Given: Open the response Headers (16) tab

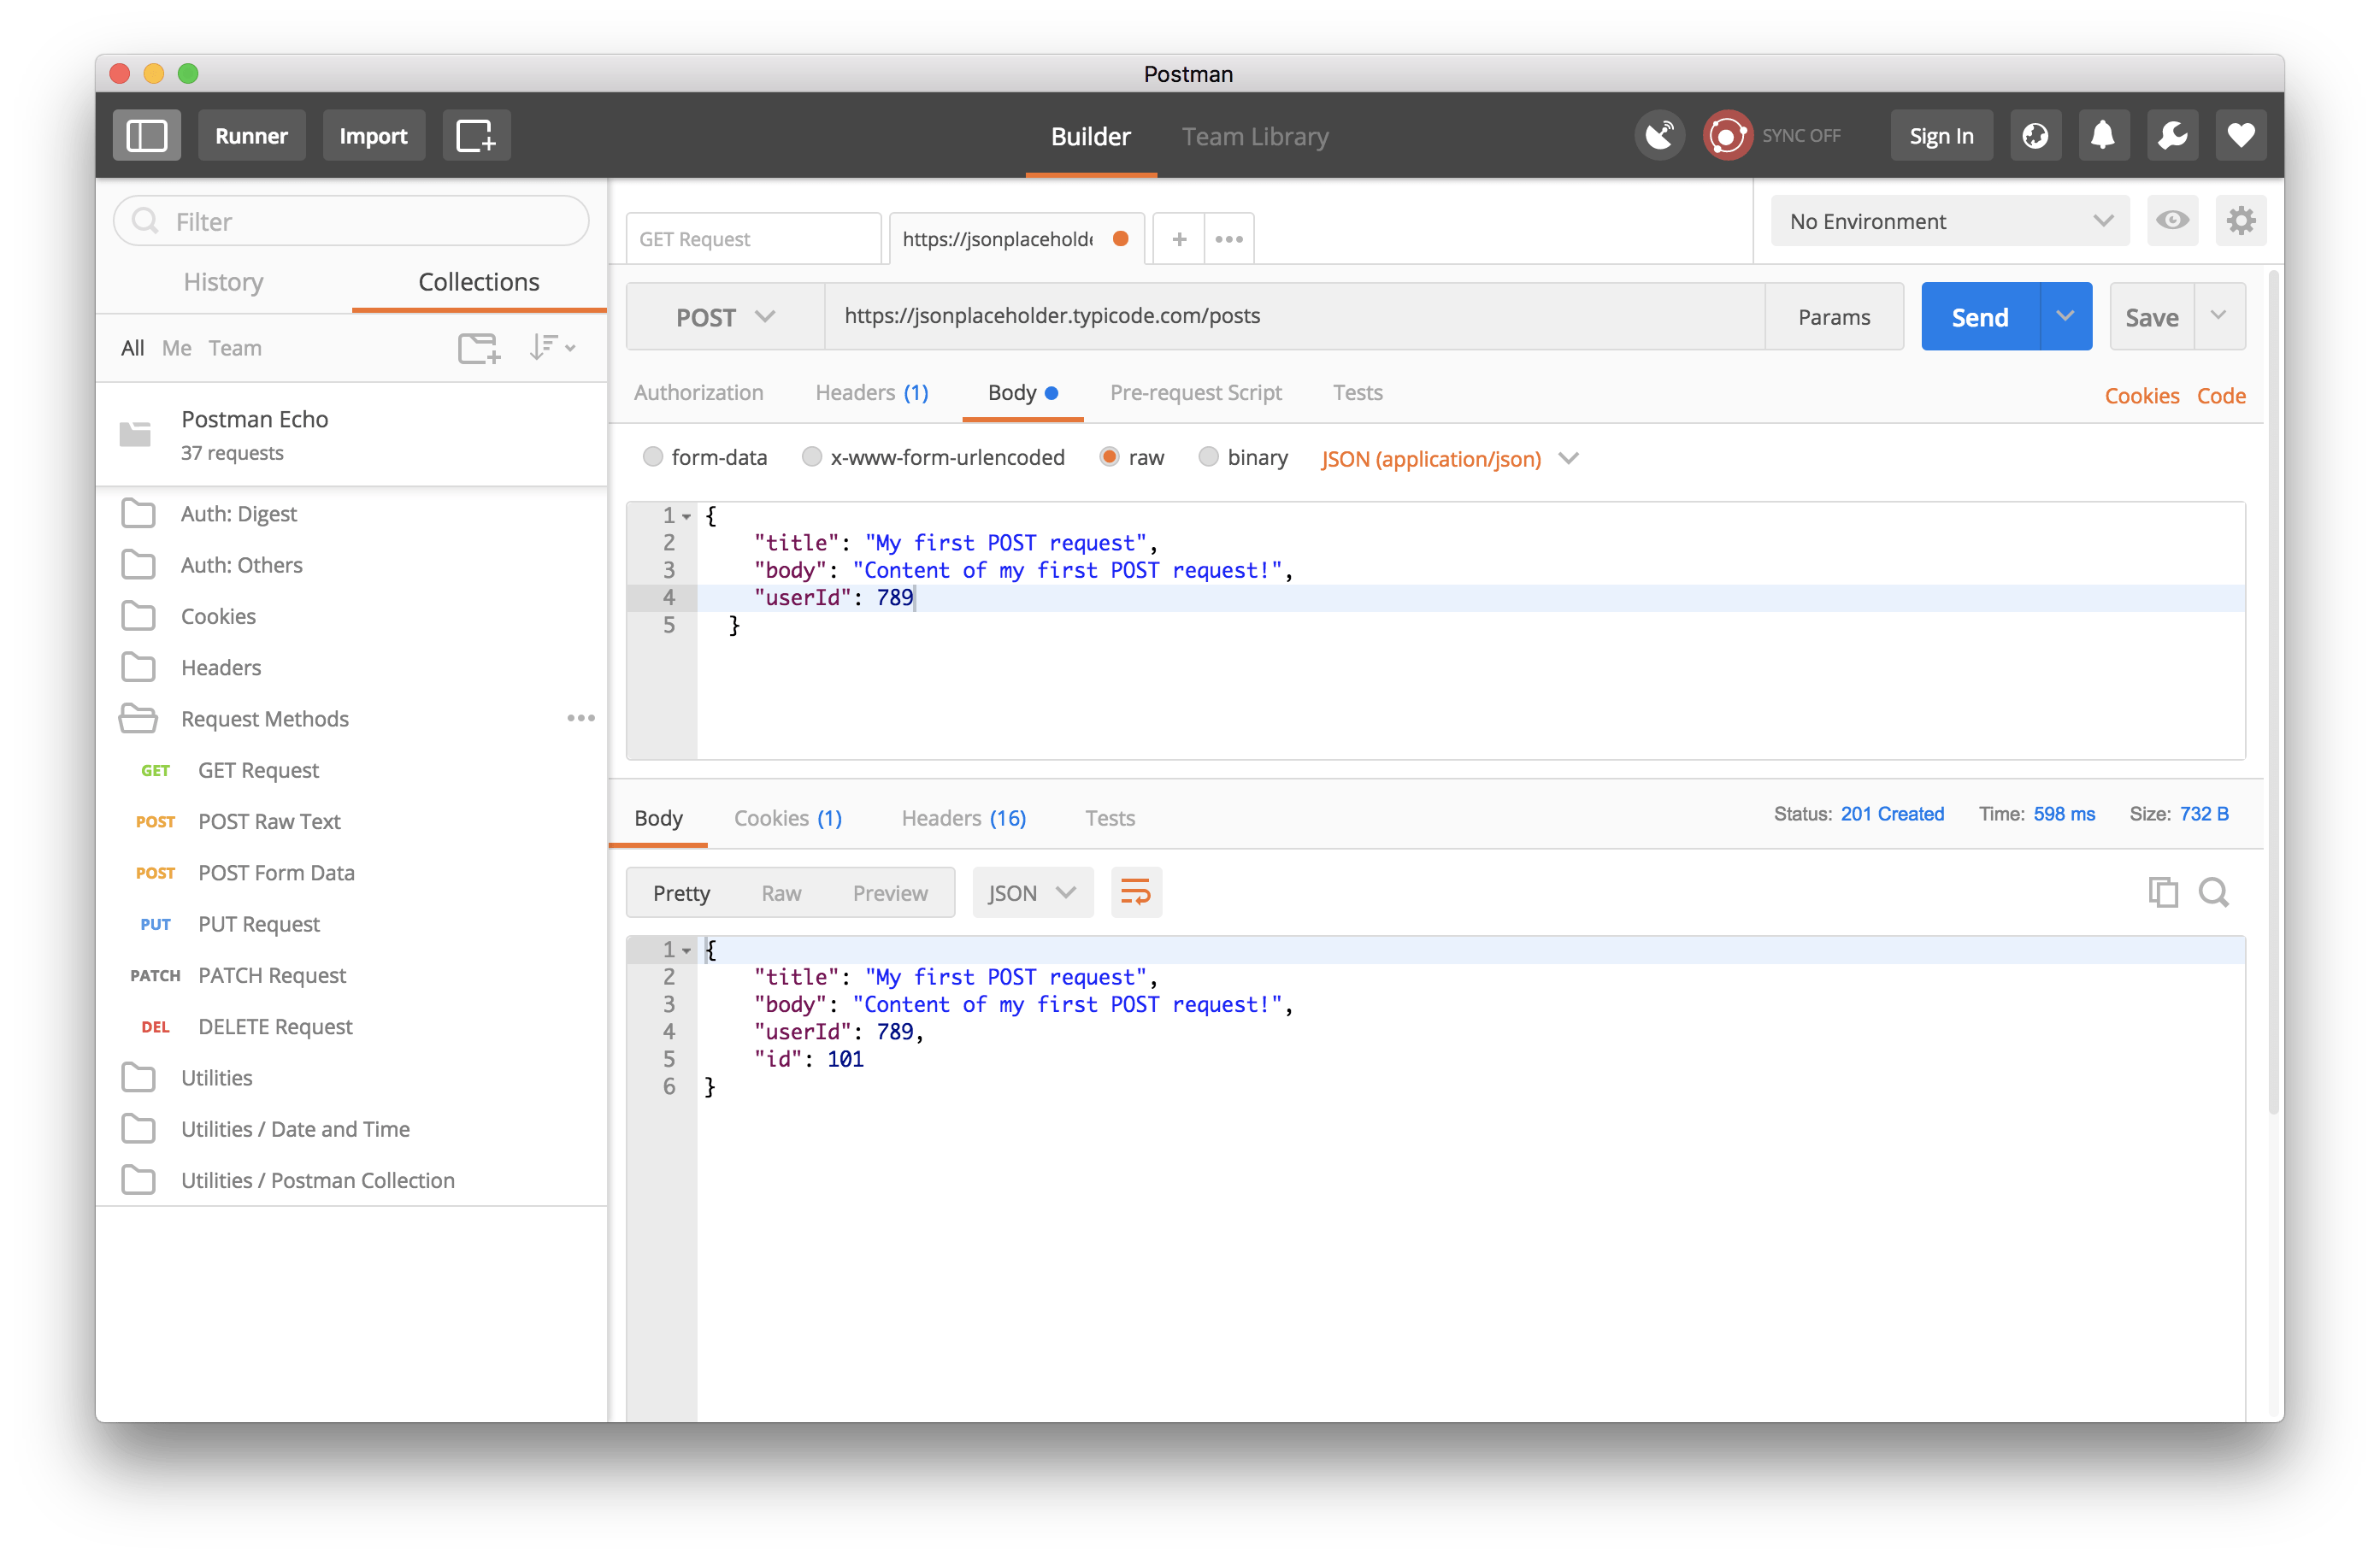Looking at the screenshot, I should coord(963,817).
